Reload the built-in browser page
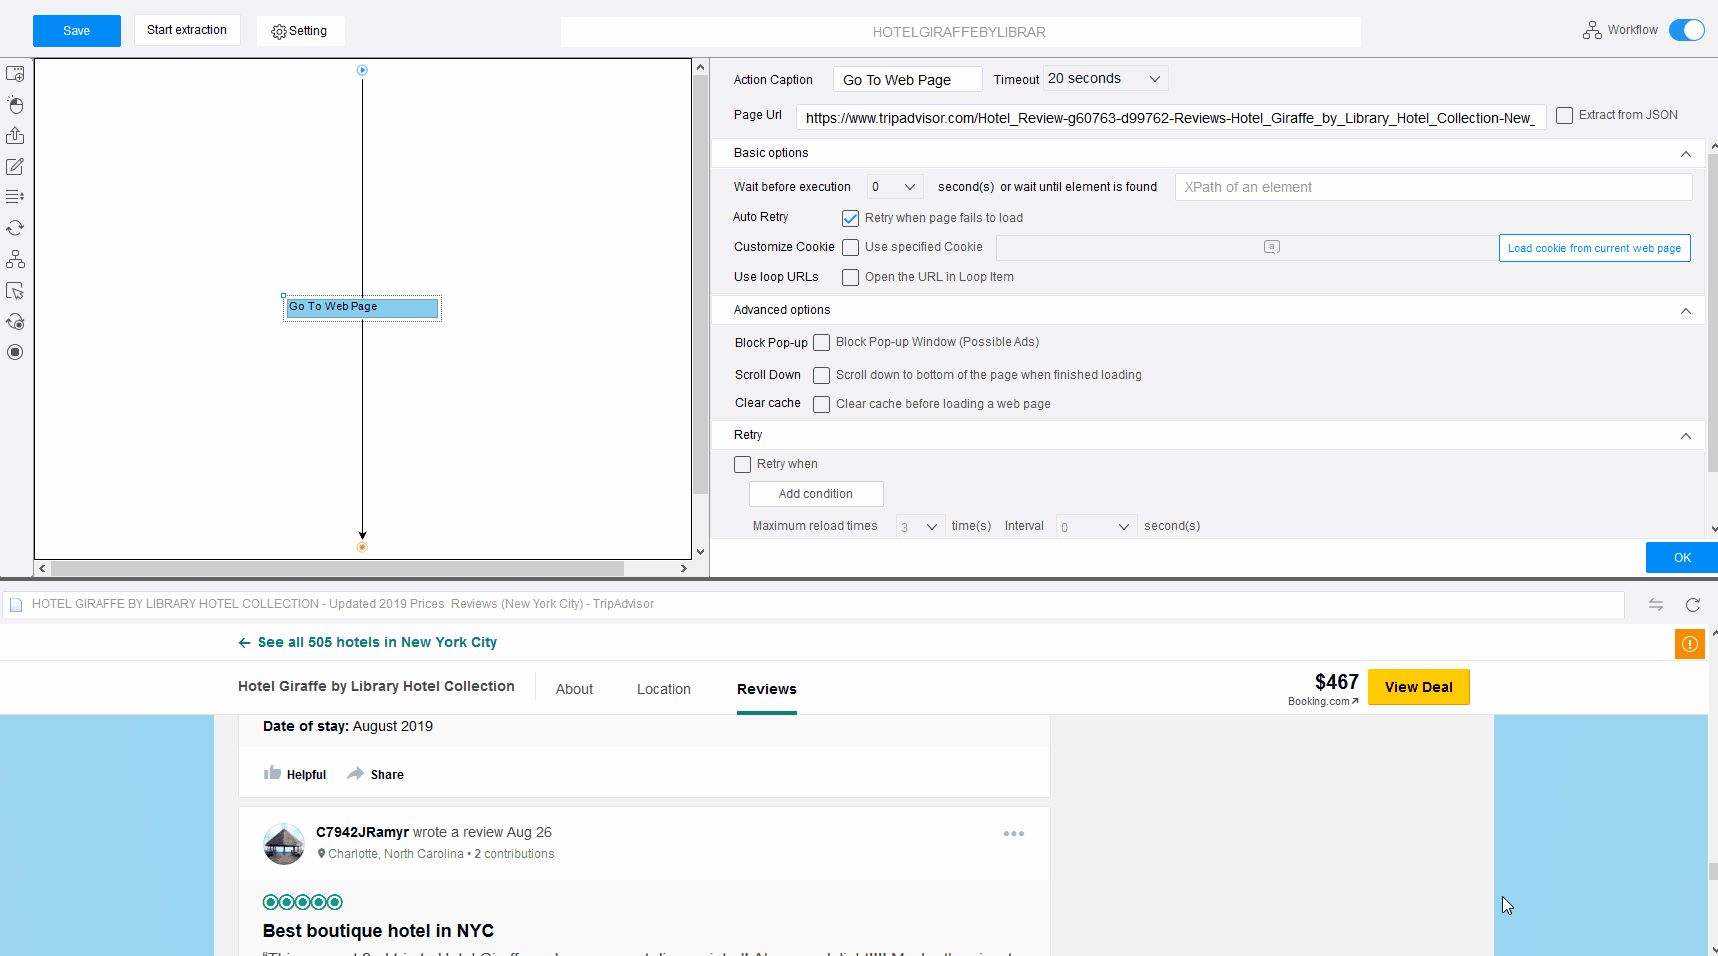Image resolution: width=1718 pixels, height=956 pixels. coord(1693,604)
